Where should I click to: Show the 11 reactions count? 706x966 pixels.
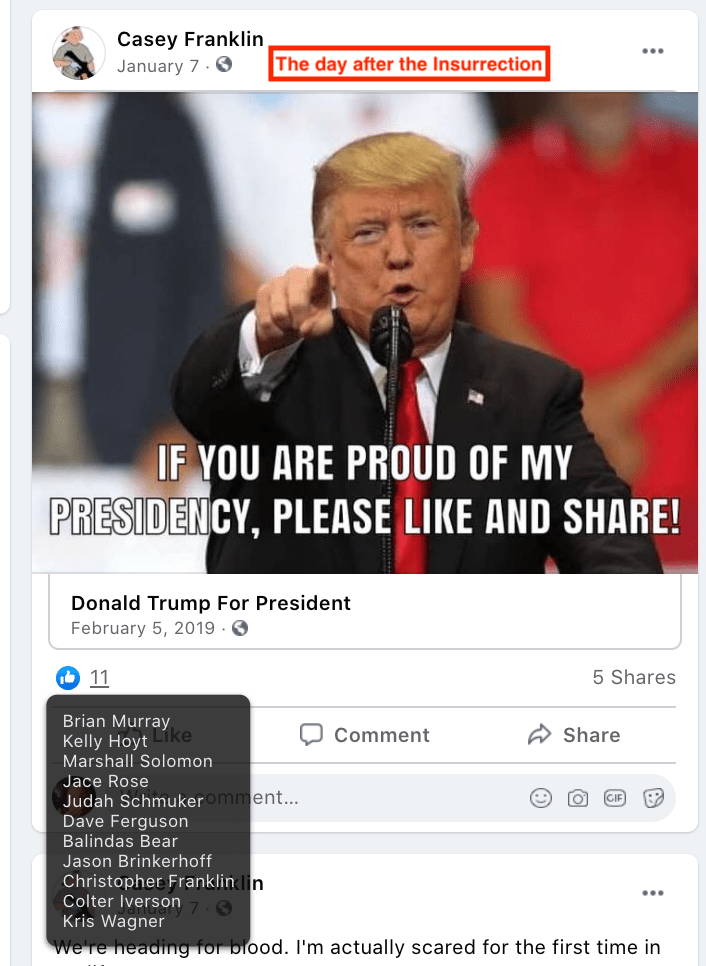99,678
